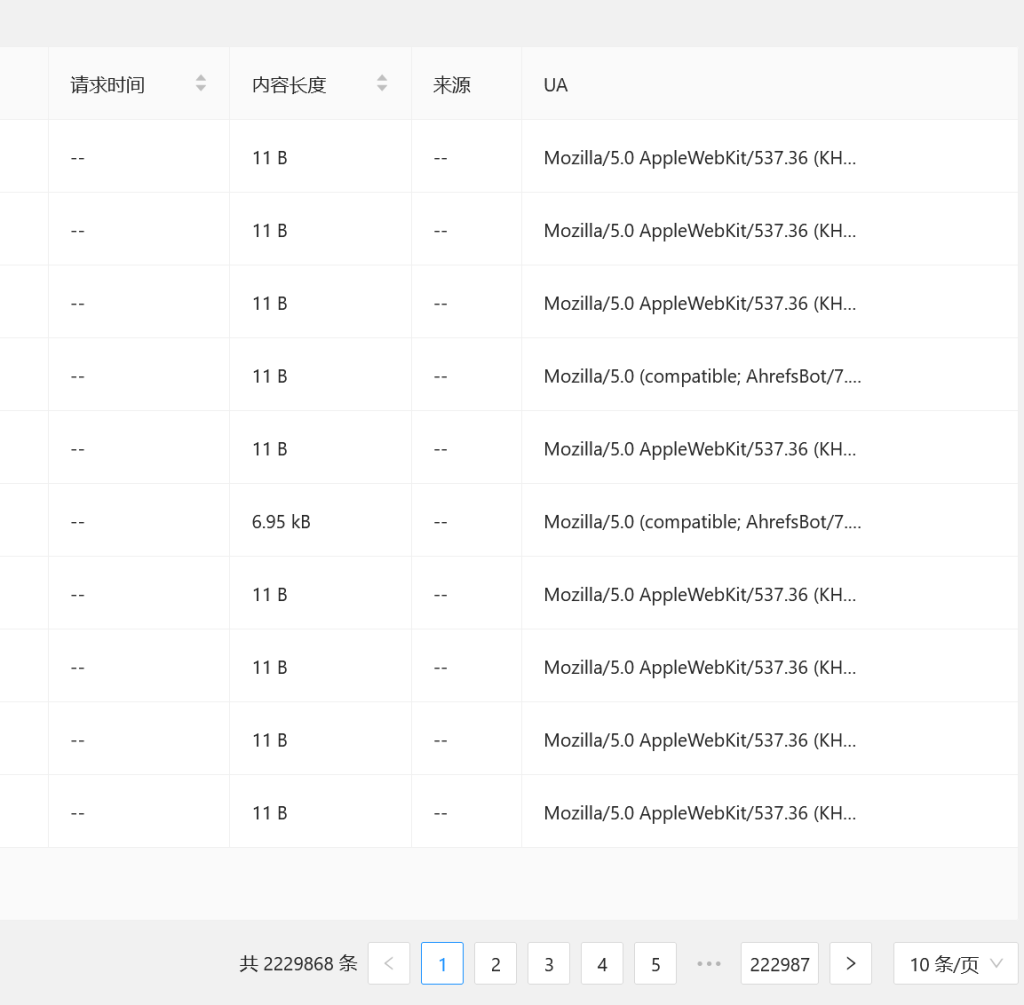Viewport: 1024px width, 1005px height.
Task: Jump to last page 222987
Action: coord(779,963)
